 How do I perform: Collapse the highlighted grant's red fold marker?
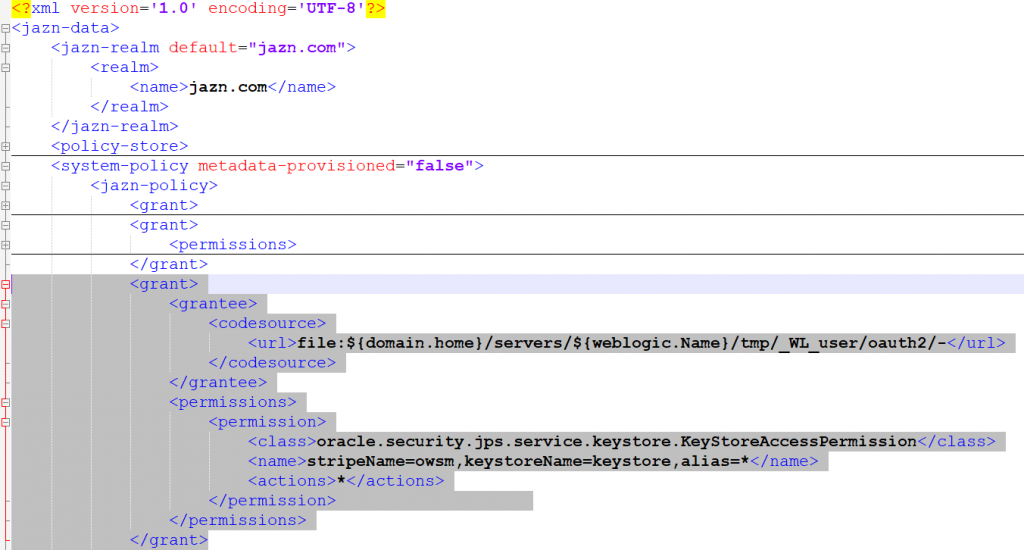coord(5,285)
